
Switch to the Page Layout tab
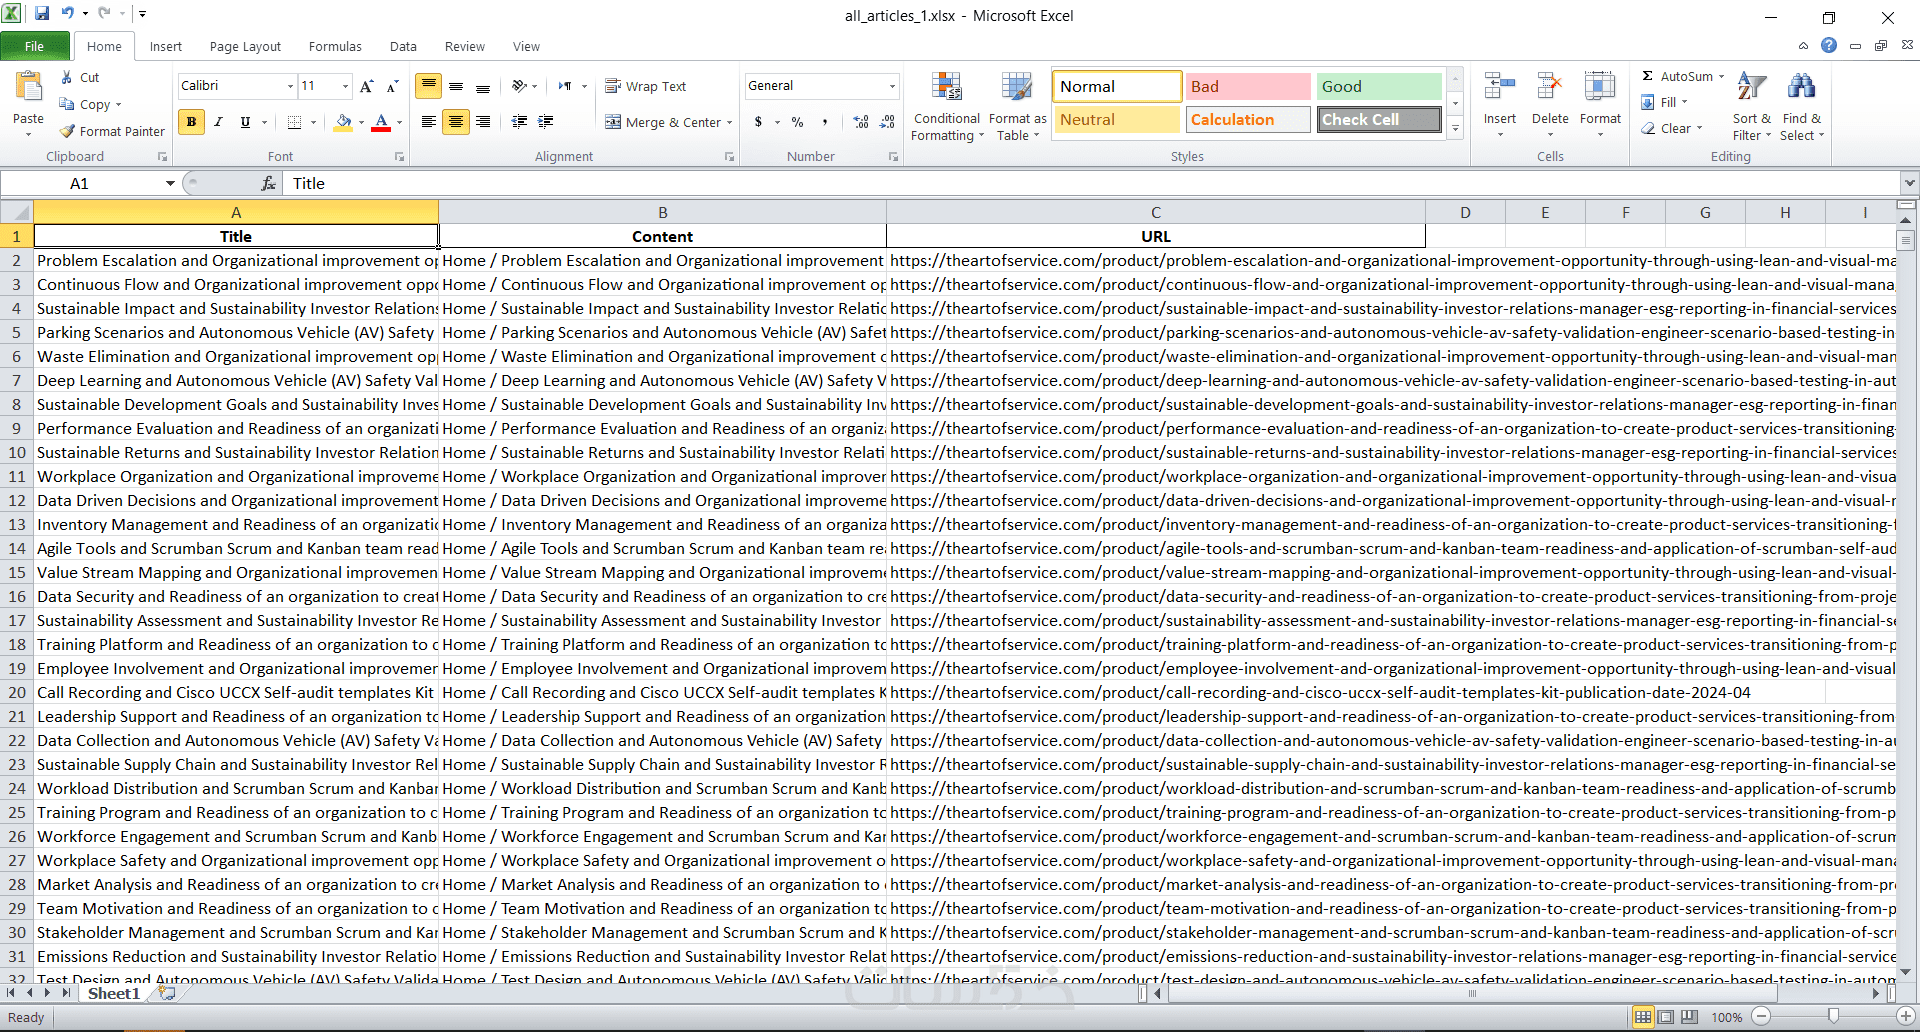pos(245,46)
